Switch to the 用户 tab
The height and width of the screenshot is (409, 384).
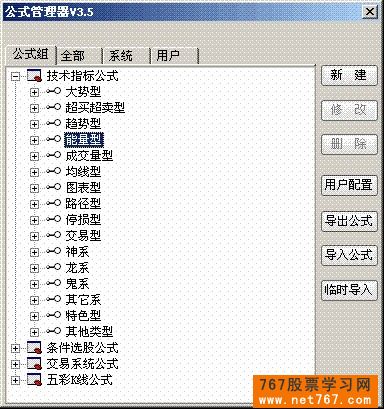pyautogui.click(x=174, y=55)
